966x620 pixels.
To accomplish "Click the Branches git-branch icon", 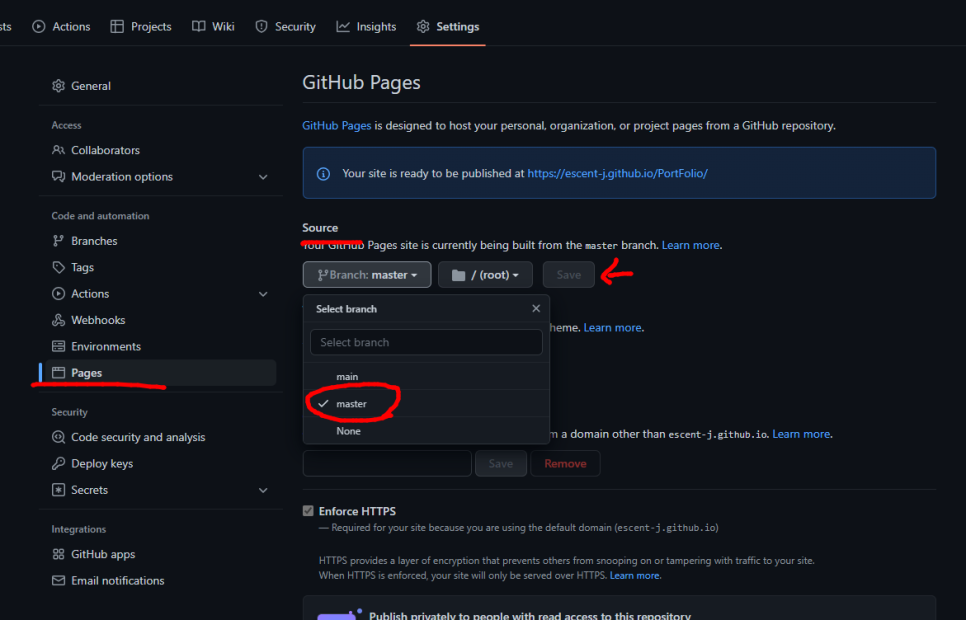I will 59,240.
